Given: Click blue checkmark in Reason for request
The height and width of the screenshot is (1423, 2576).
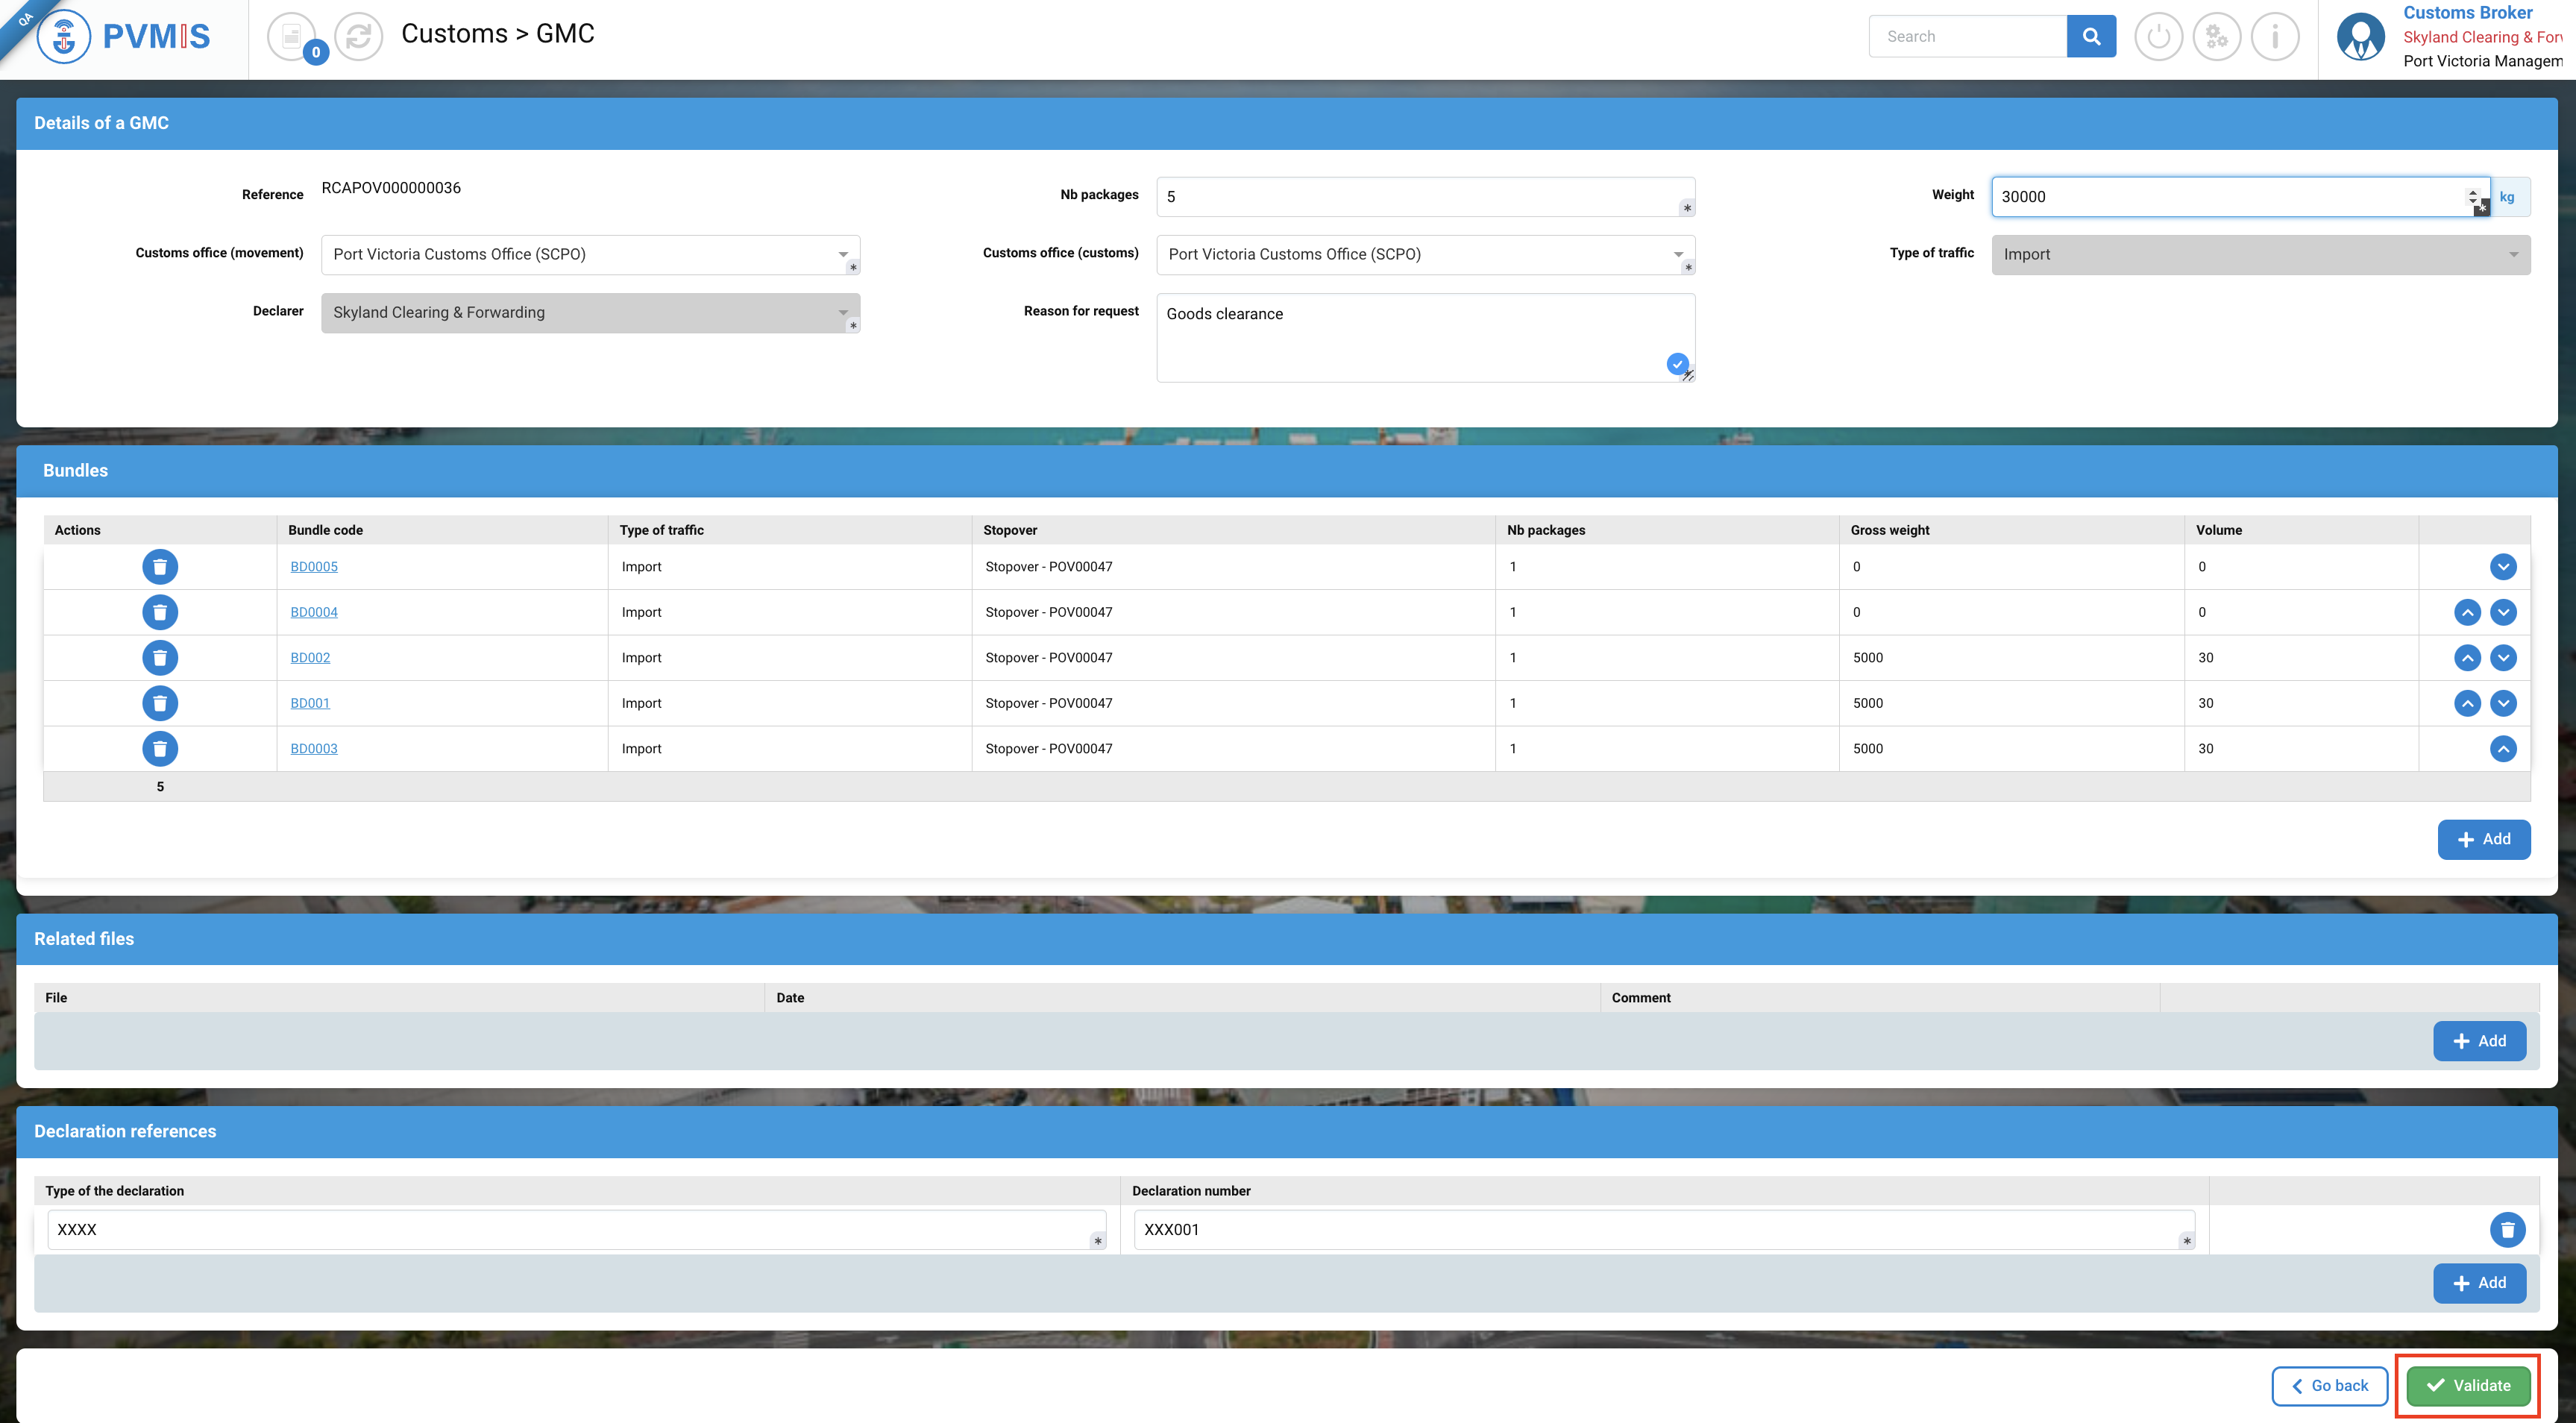Looking at the screenshot, I should coord(1677,364).
